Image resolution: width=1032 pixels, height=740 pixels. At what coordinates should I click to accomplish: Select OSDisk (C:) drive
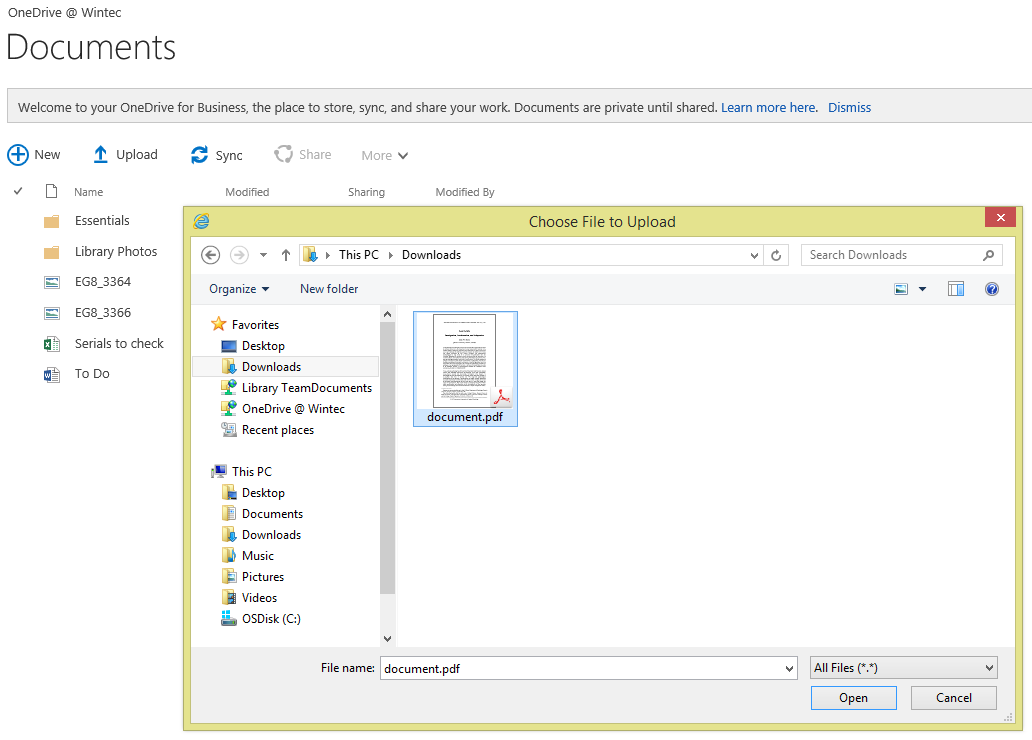tap(271, 619)
